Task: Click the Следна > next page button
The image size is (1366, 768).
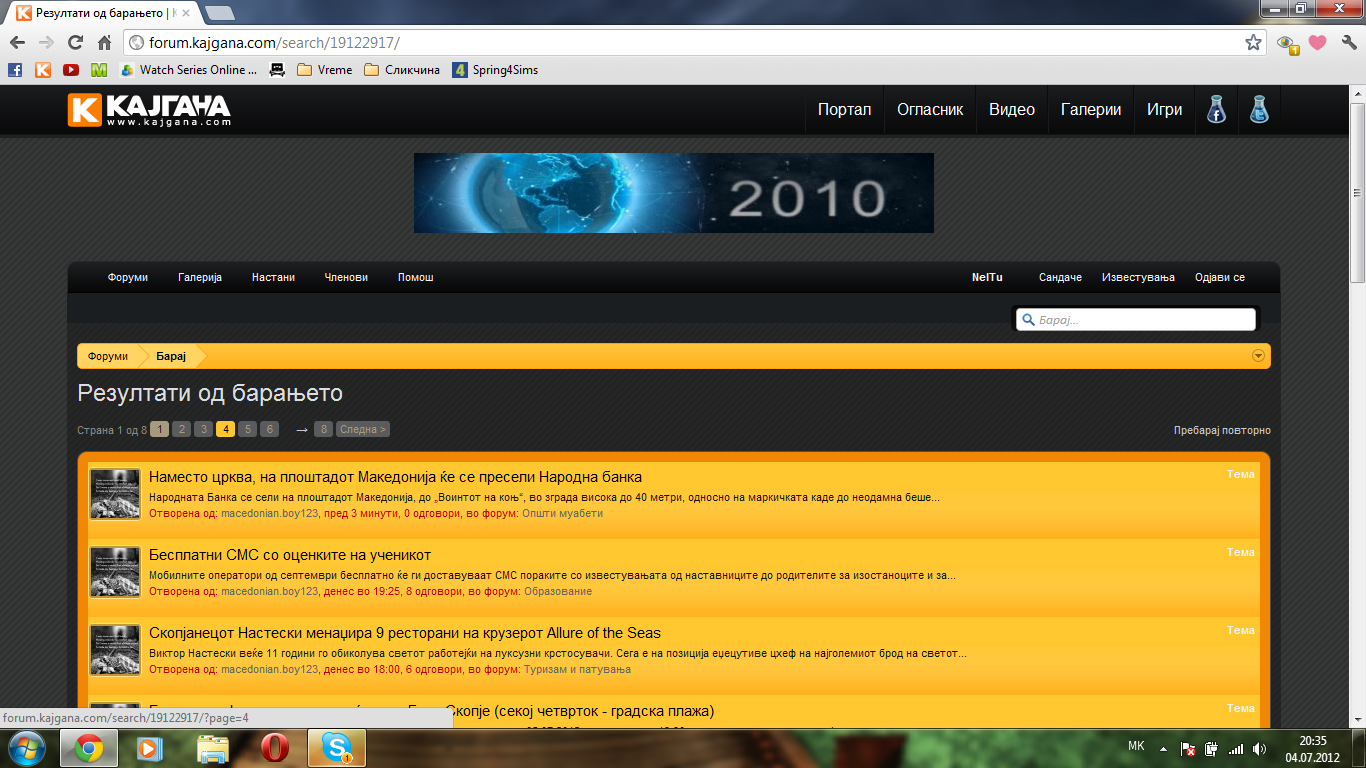Action: tap(363, 430)
